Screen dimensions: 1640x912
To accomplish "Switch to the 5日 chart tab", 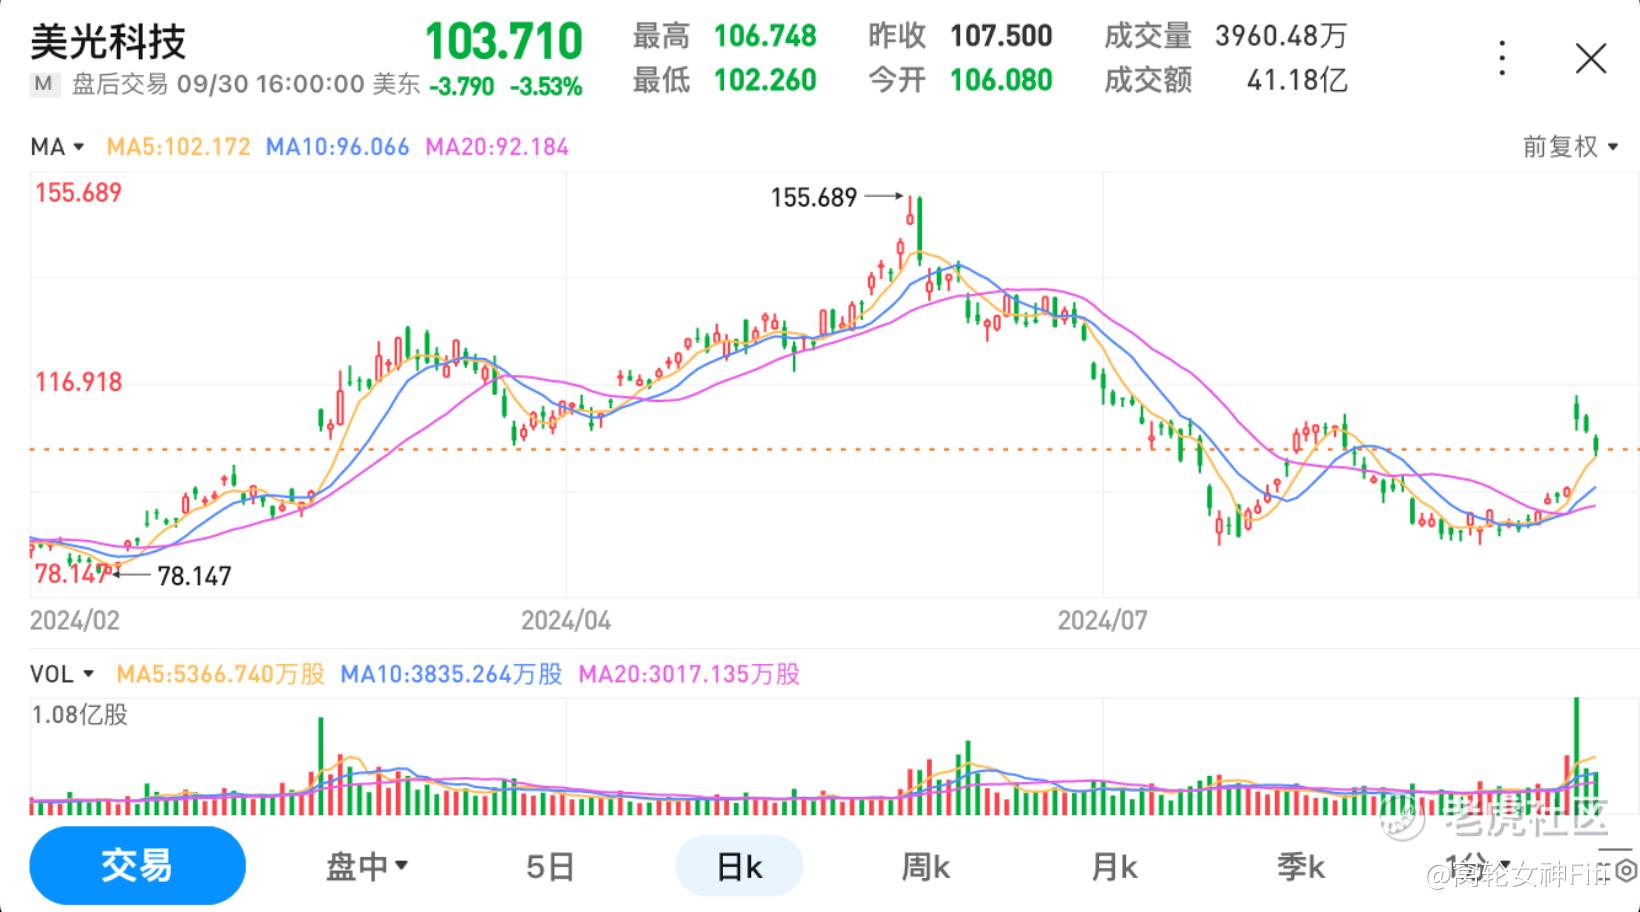I will (550, 866).
